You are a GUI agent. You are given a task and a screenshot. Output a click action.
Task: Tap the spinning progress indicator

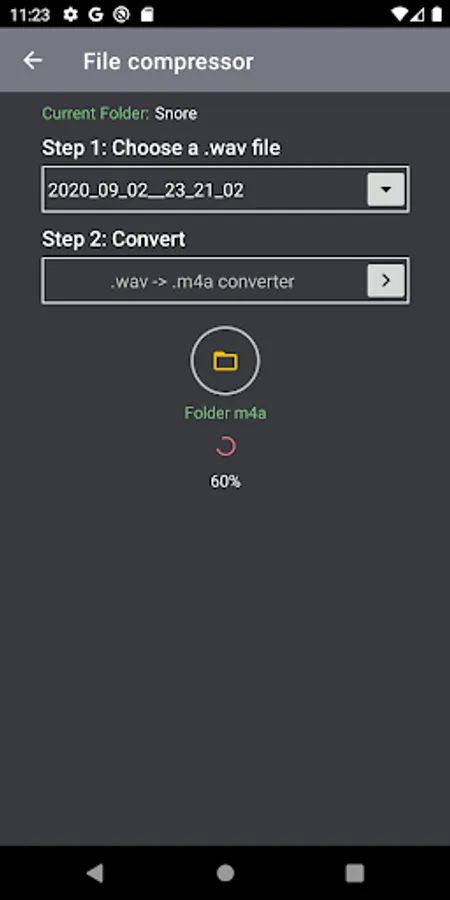point(225,446)
